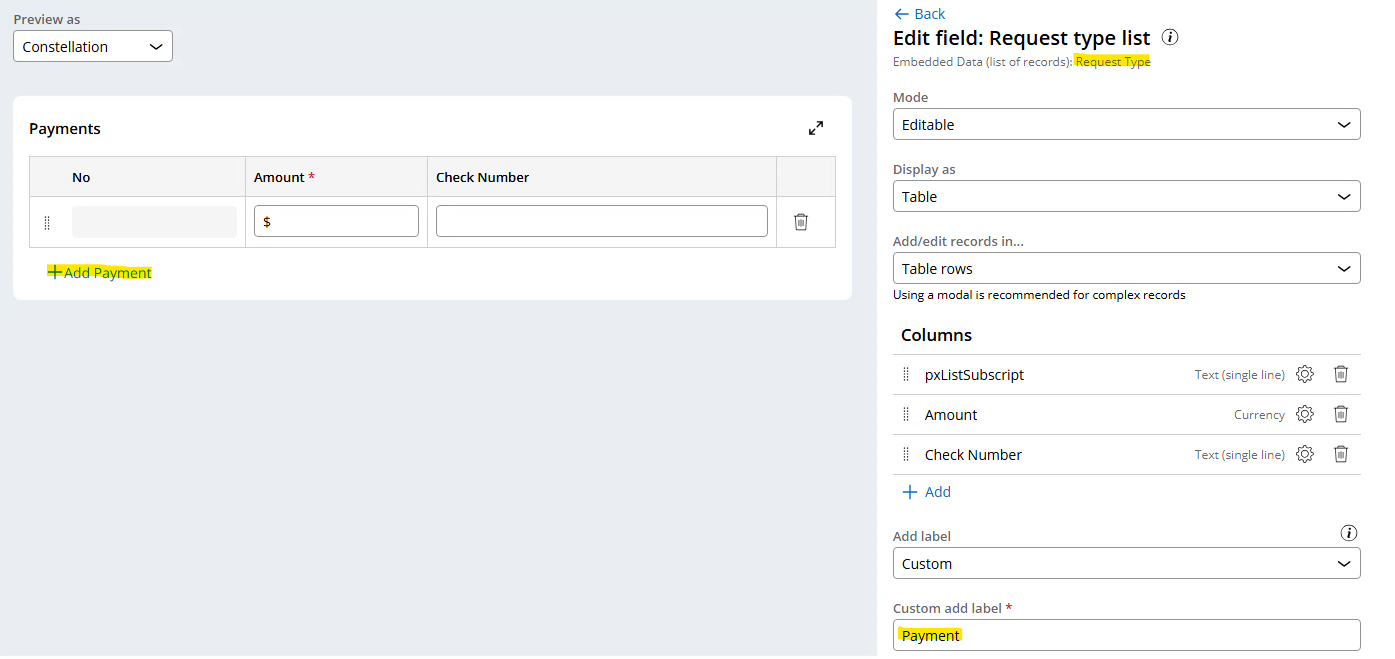
Task: Open settings gear for Check Number column
Action: click(x=1304, y=454)
